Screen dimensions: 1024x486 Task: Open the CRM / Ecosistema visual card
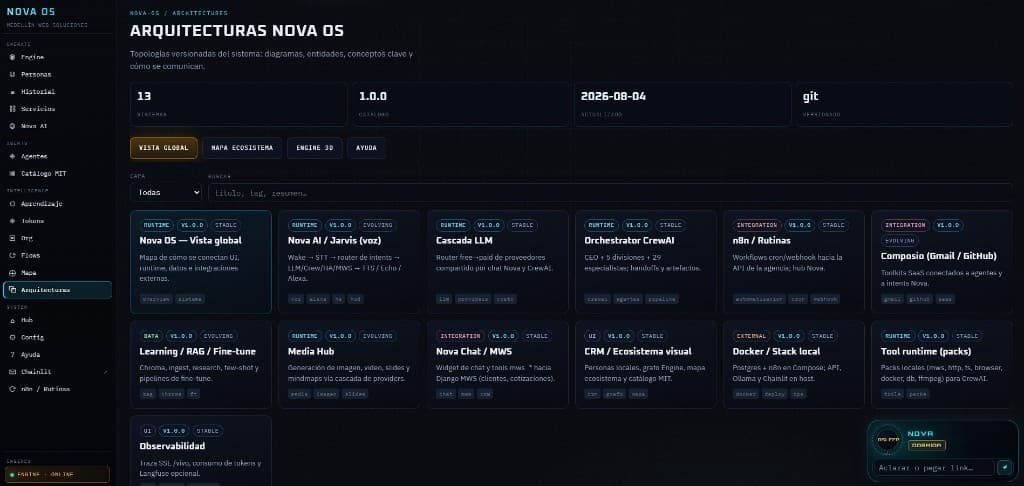pos(646,364)
